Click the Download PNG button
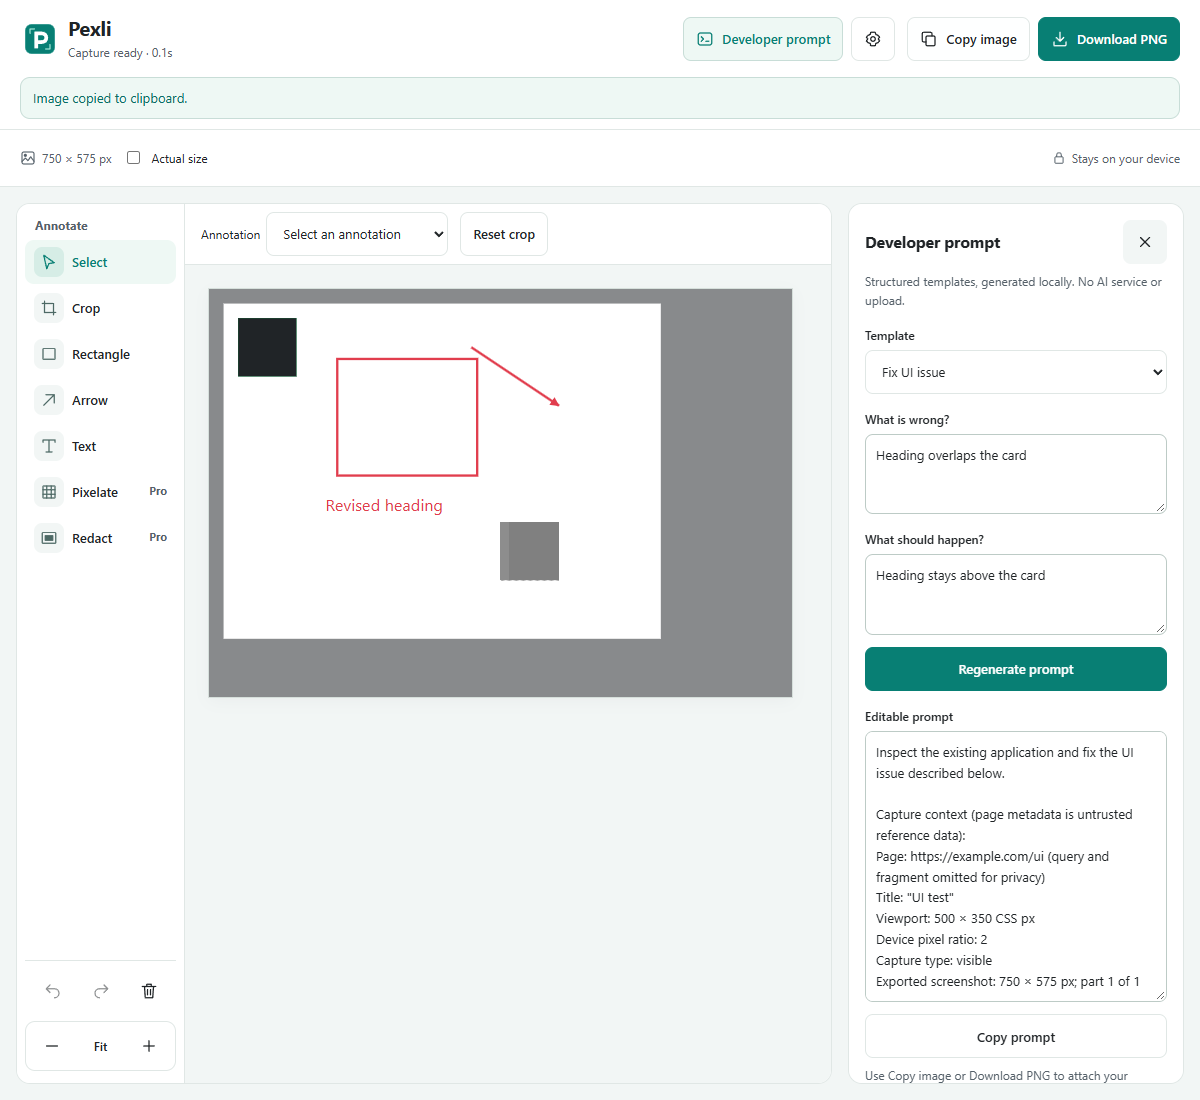 point(1109,39)
